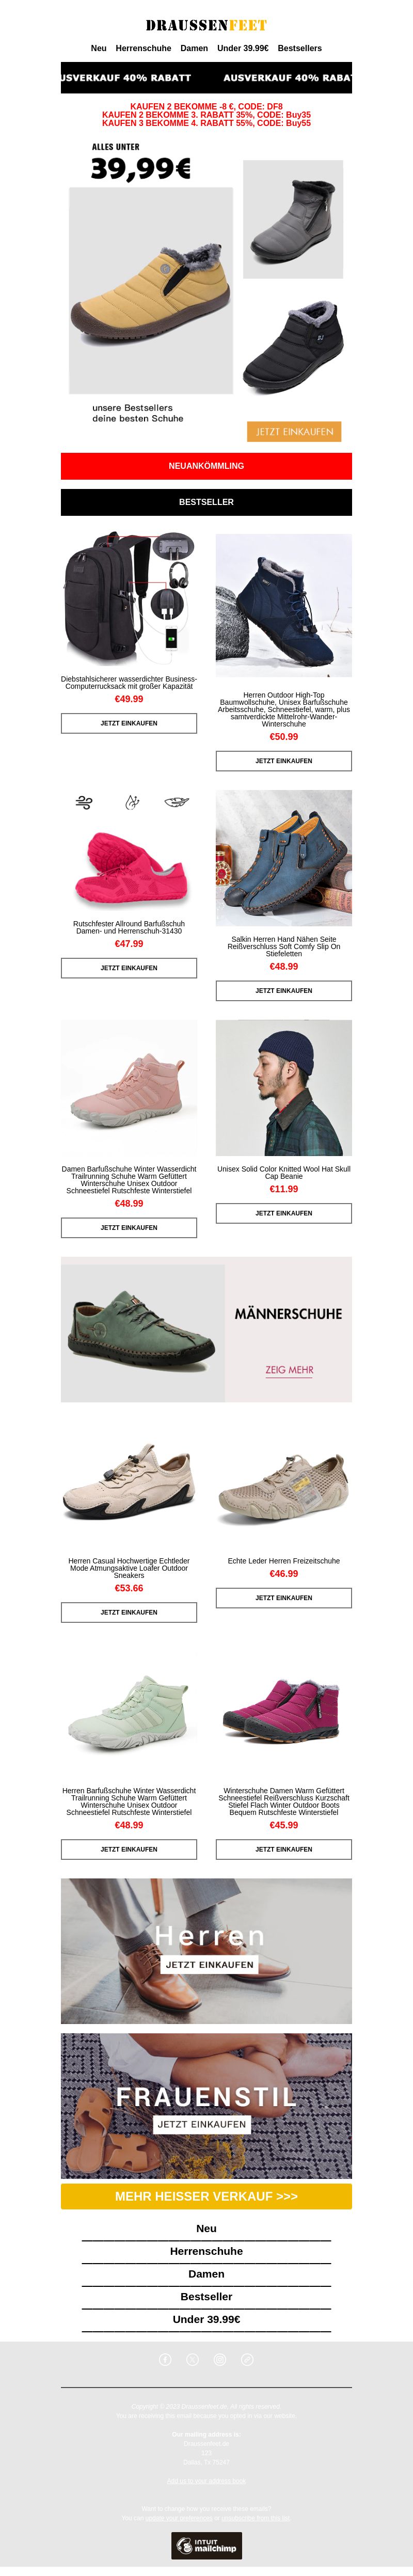This screenshot has height=2576, width=413.
Task: Click the Herren banner JETZT EINKAUFEN button
Action: coord(209,1964)
